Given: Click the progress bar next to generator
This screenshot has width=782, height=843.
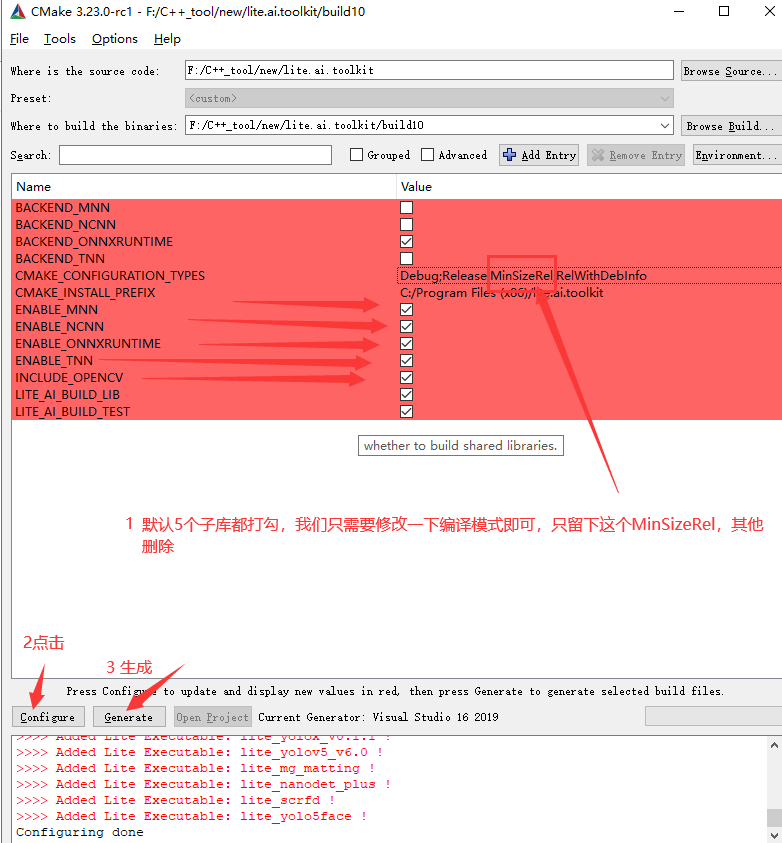Looking at the screenshot, I should click(x=713, y=717).
